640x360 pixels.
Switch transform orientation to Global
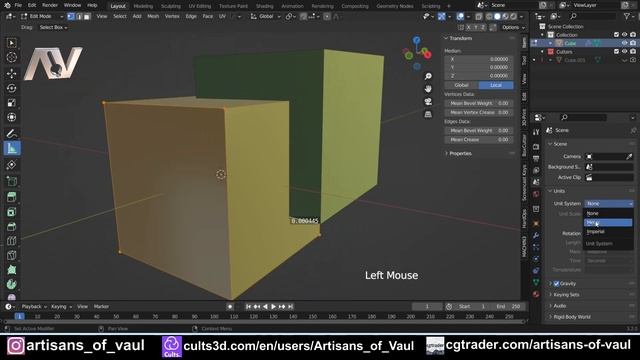(x=461, y=85)
